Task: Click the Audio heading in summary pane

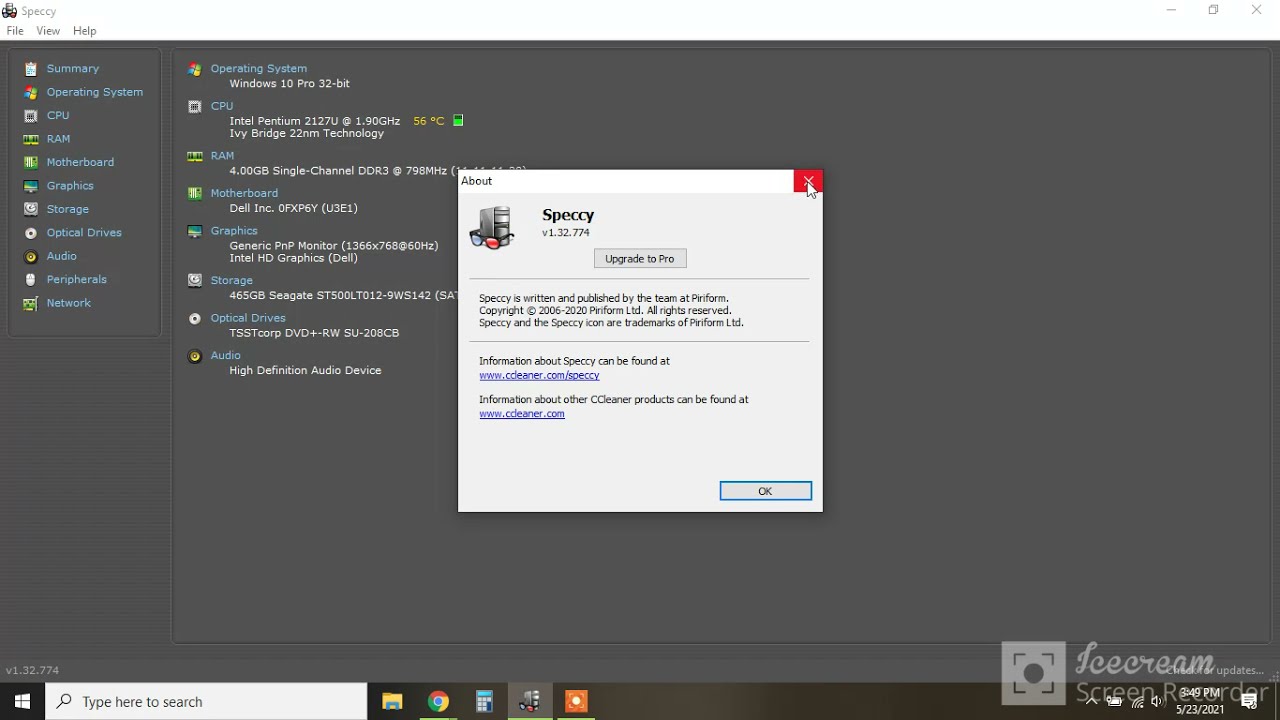Action: pos(226,356)
